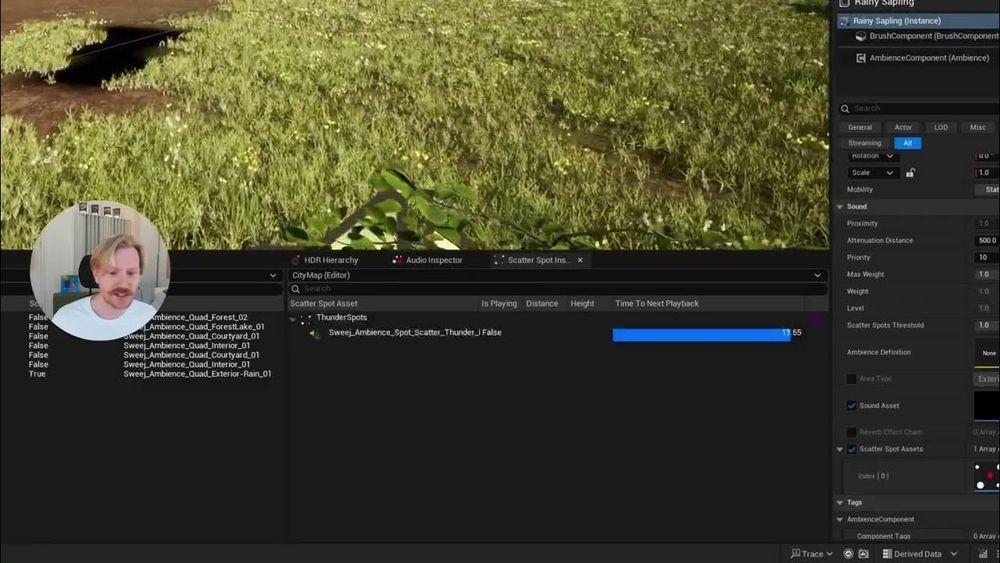
Task: Edit the Attenuation Distance value 500.0
Action: tap(987, 241)
